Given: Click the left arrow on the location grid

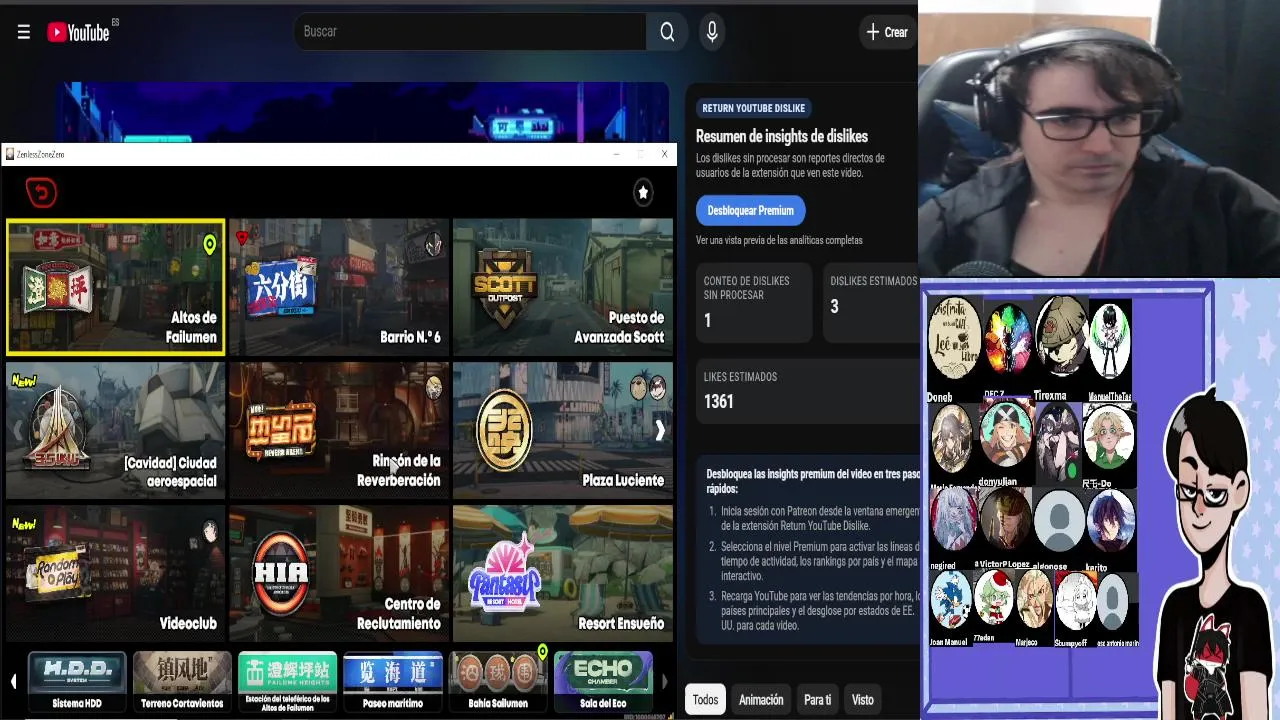Looking at the screenshot, I should [x=17, y=430].
